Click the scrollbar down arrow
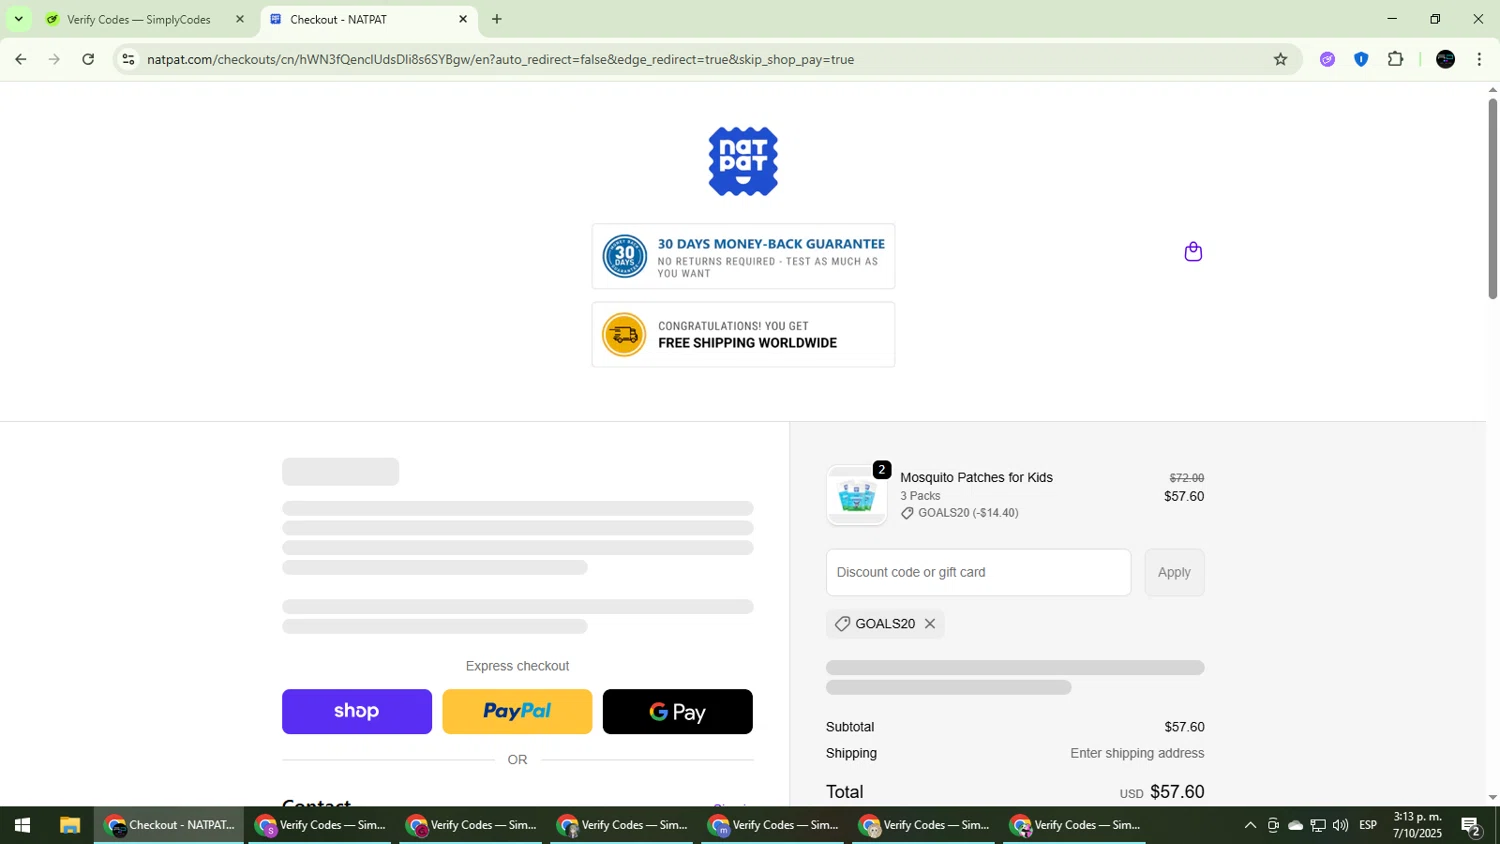Image resolution: width=1500 pixels, height=844 pixels. (1493, 798)
